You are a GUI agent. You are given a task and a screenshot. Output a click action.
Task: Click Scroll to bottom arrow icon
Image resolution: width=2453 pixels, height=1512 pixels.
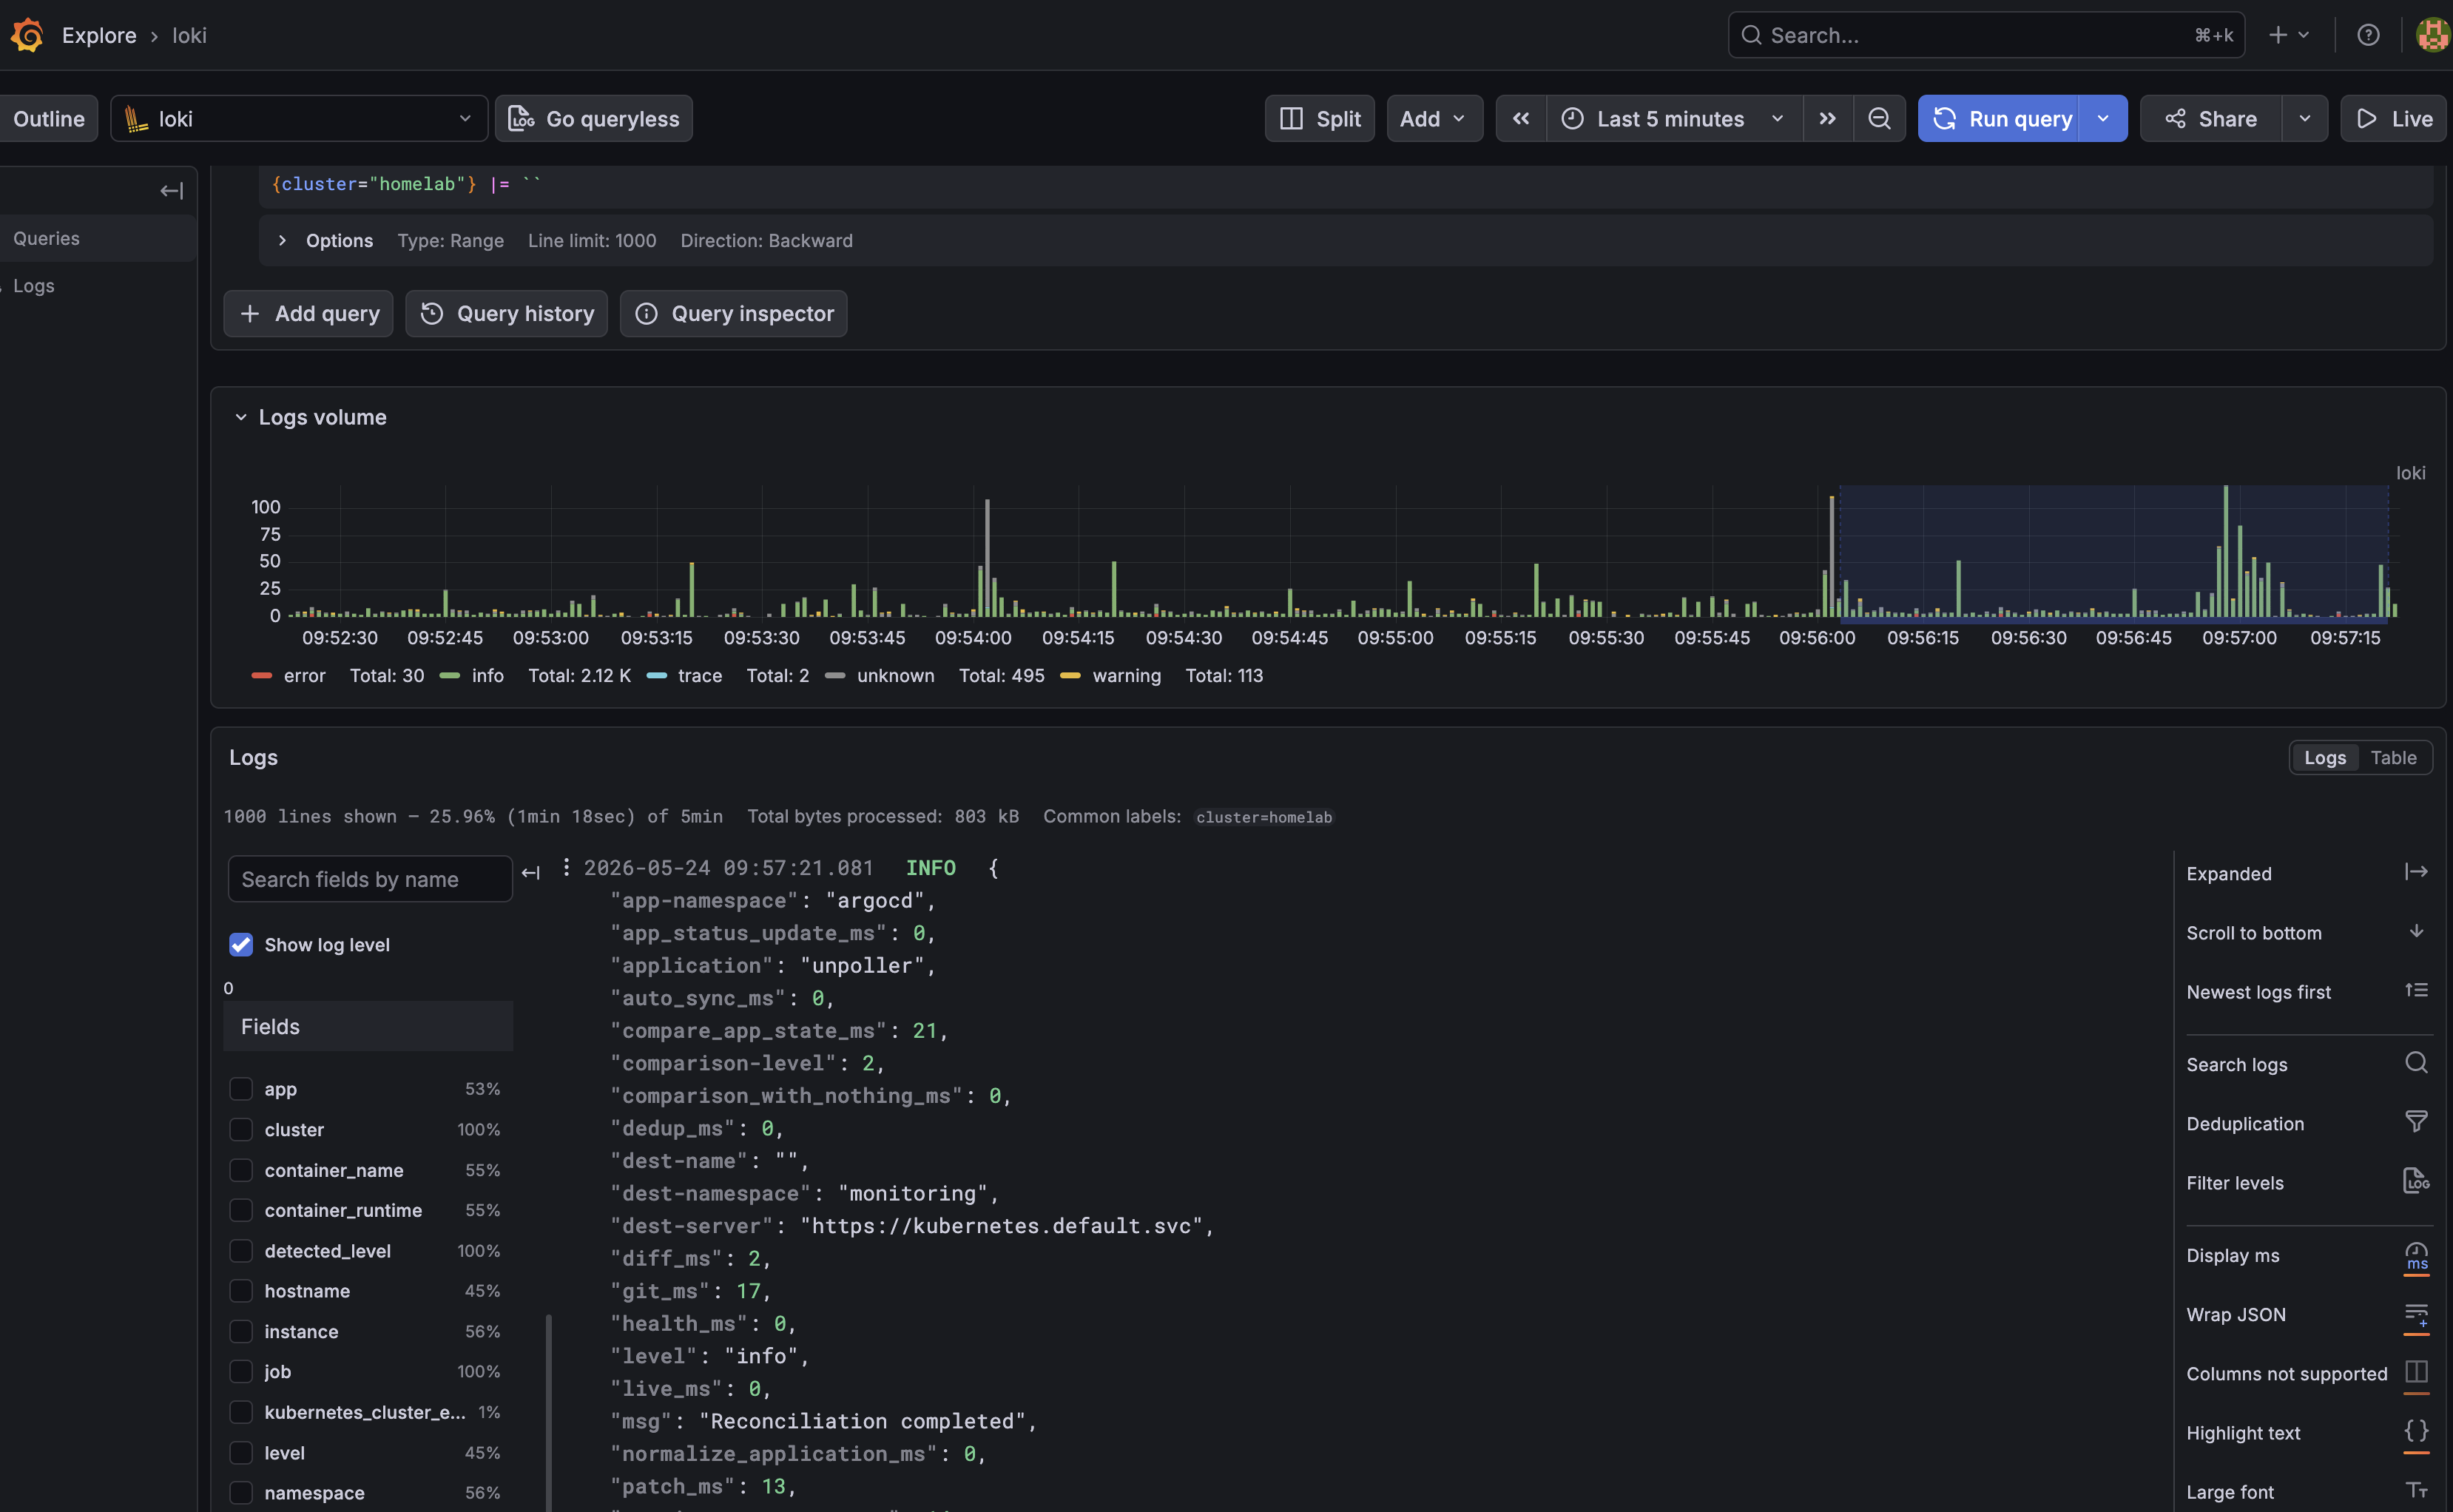2416,932
